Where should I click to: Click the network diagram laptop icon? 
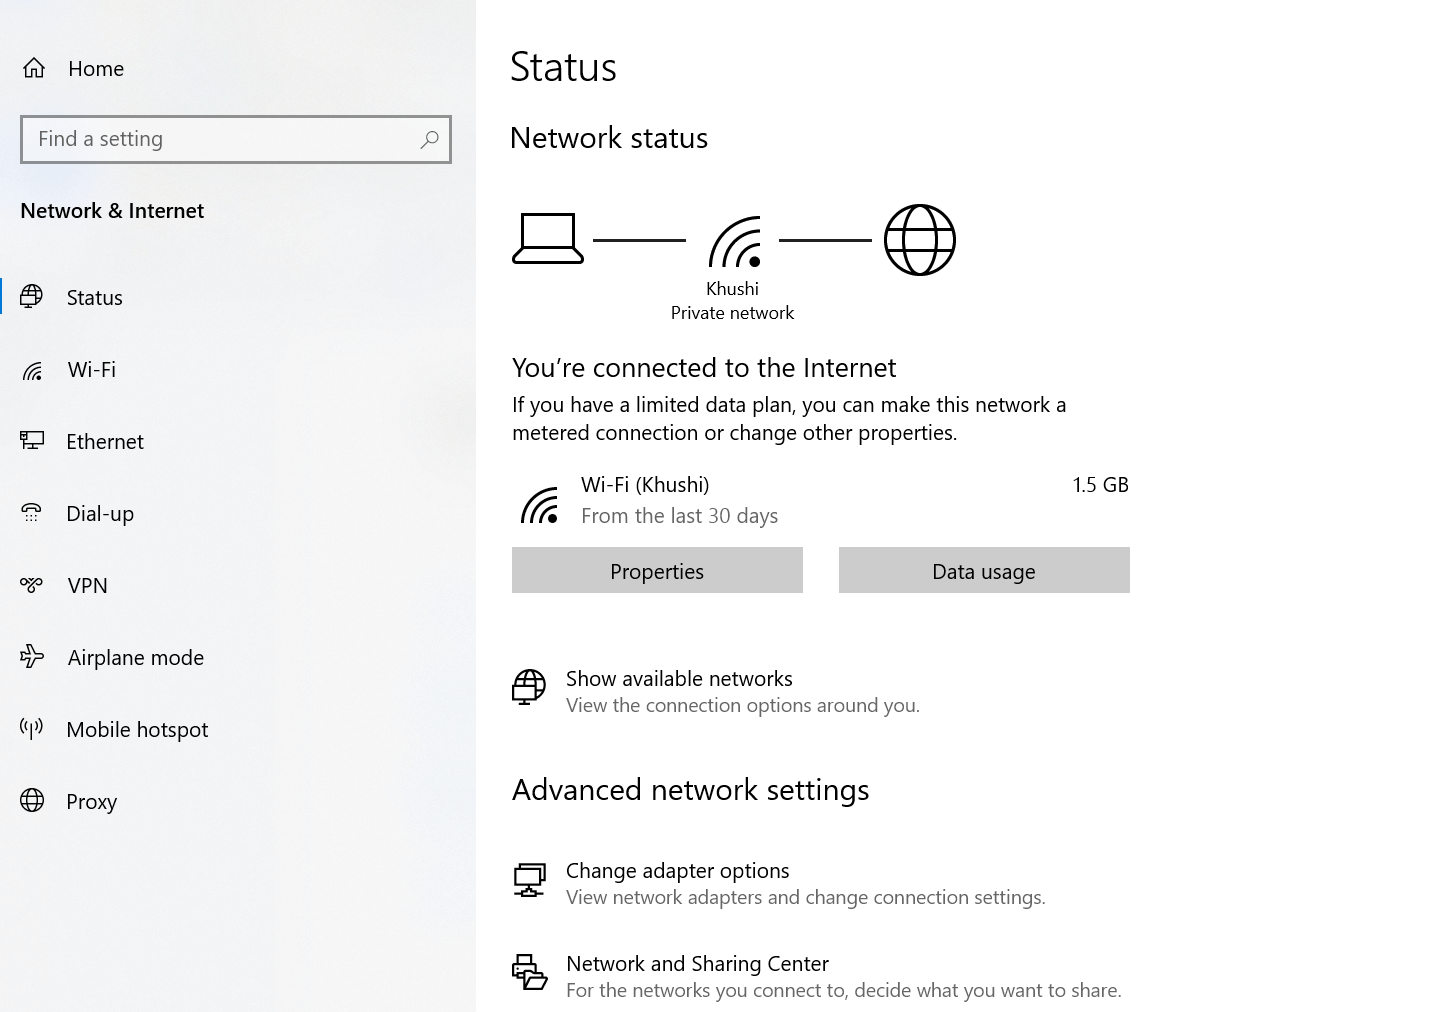point(548,239)
